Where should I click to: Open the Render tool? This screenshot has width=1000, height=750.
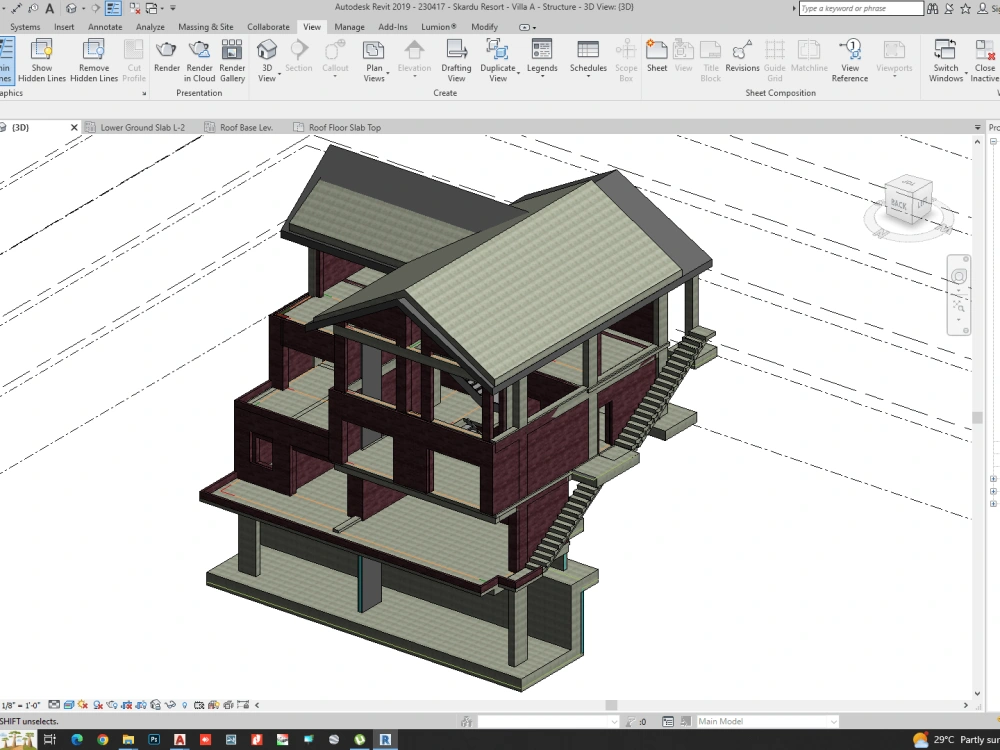click(166, 63)
